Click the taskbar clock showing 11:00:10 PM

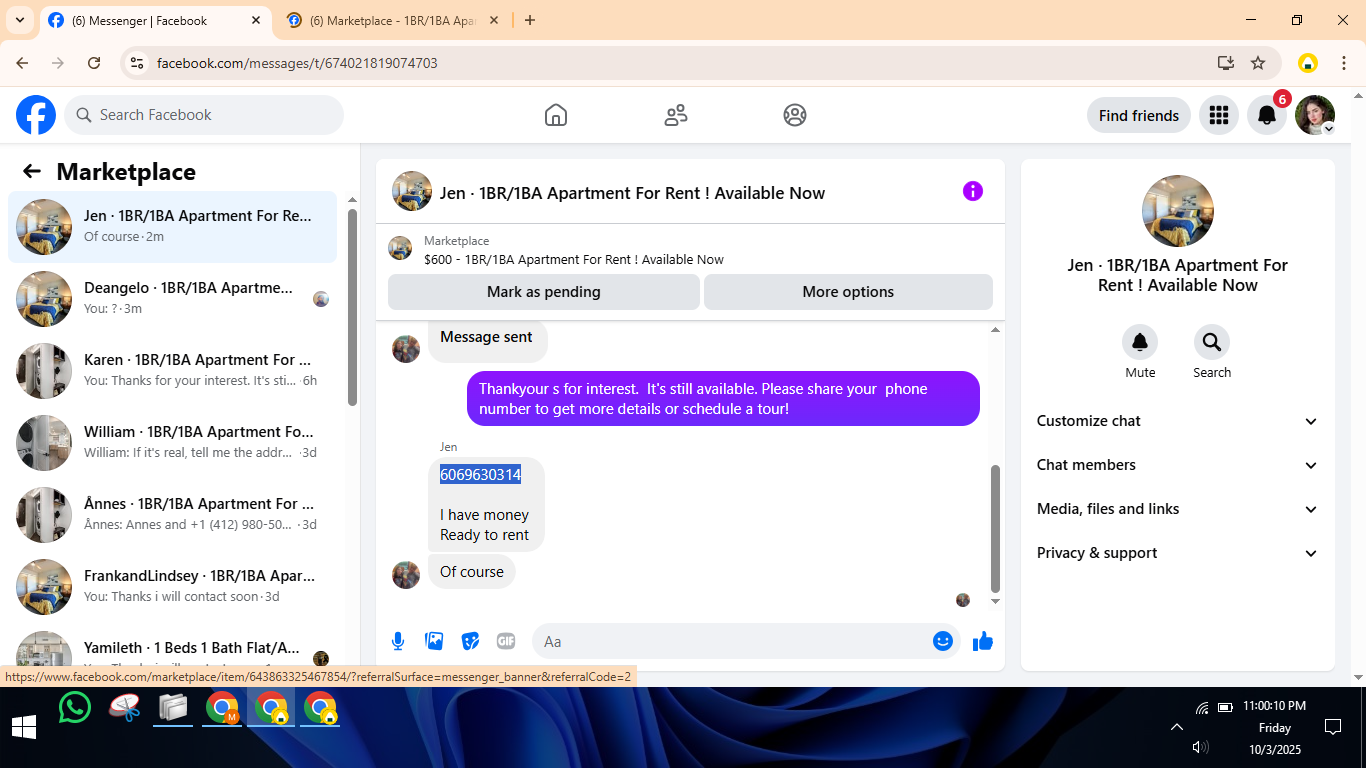[1274, 706]
